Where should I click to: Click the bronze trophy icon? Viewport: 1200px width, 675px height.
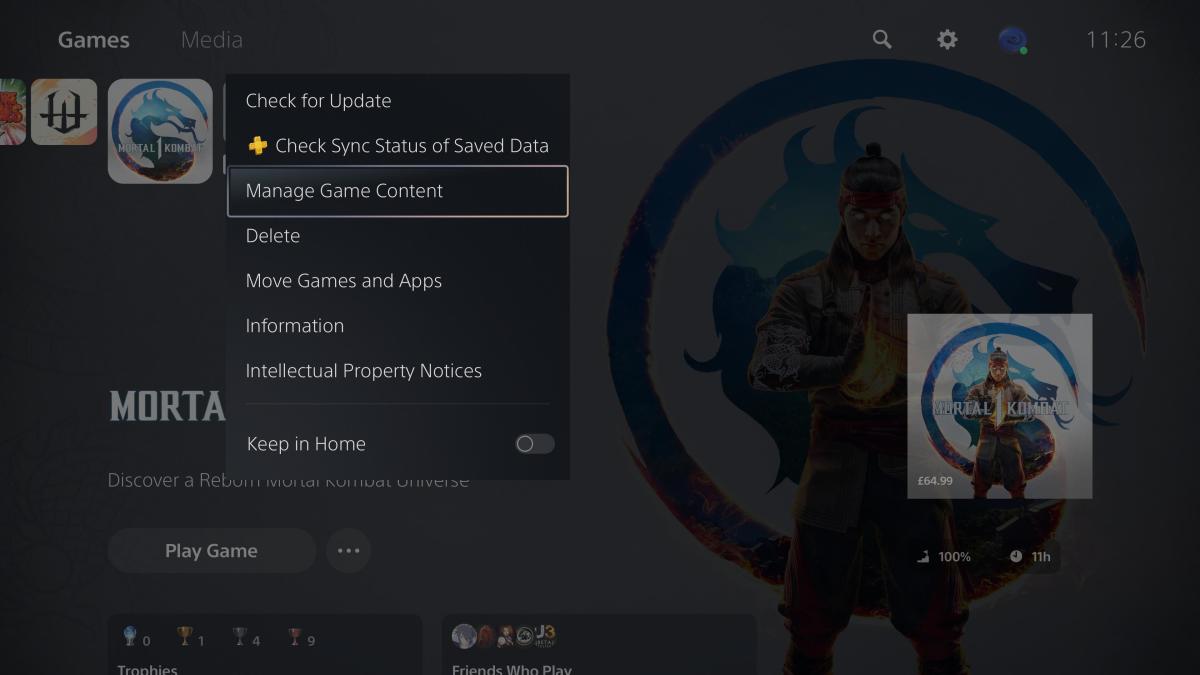(x=294, y=637)
